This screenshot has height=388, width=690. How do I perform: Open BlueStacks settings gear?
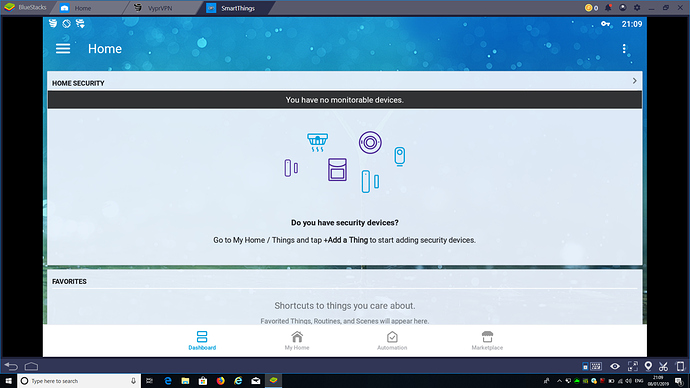(x=637, y=7)
